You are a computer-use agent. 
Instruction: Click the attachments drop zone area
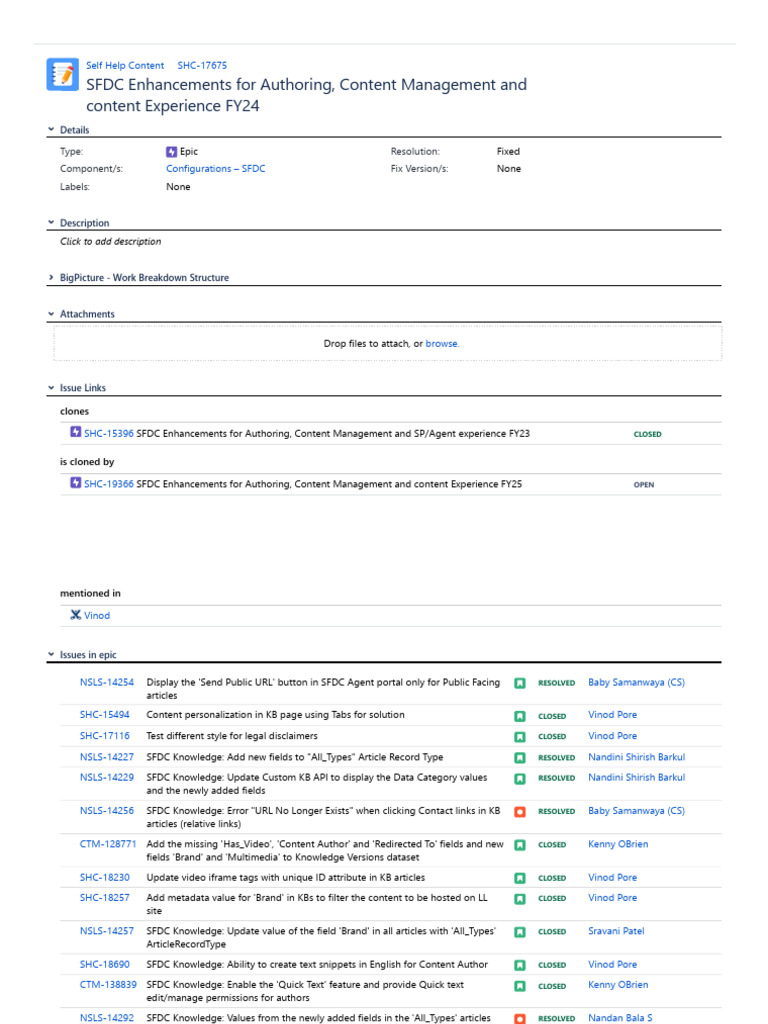pyautogui.click(x=388, y=344)
